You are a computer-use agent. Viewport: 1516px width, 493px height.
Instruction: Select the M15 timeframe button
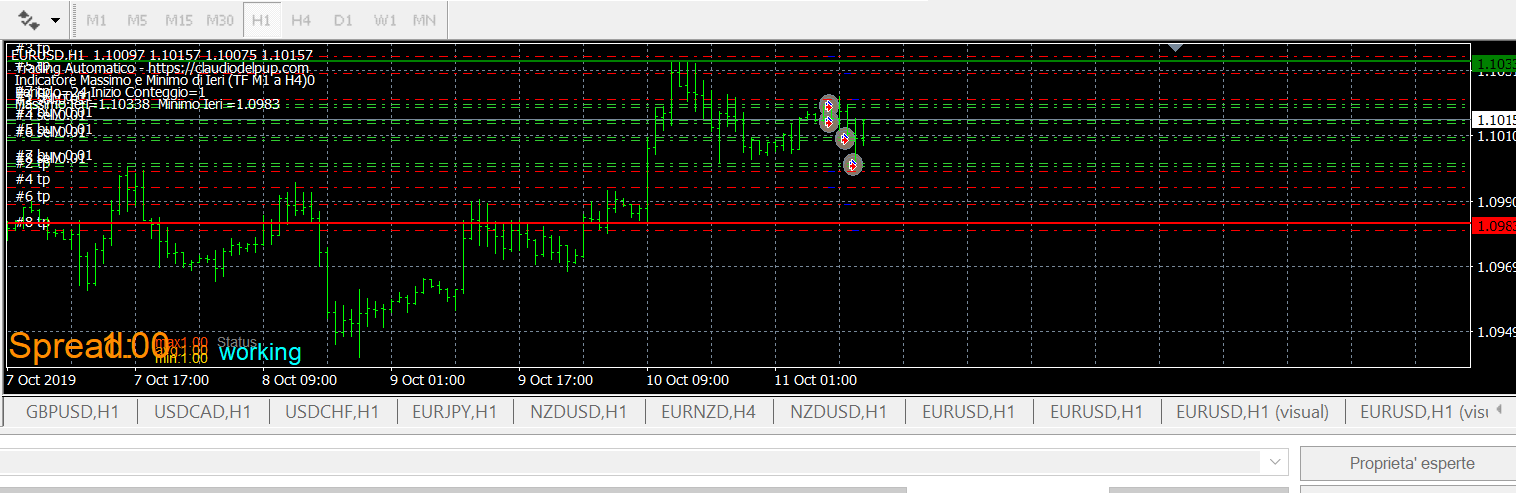(179, 20)
